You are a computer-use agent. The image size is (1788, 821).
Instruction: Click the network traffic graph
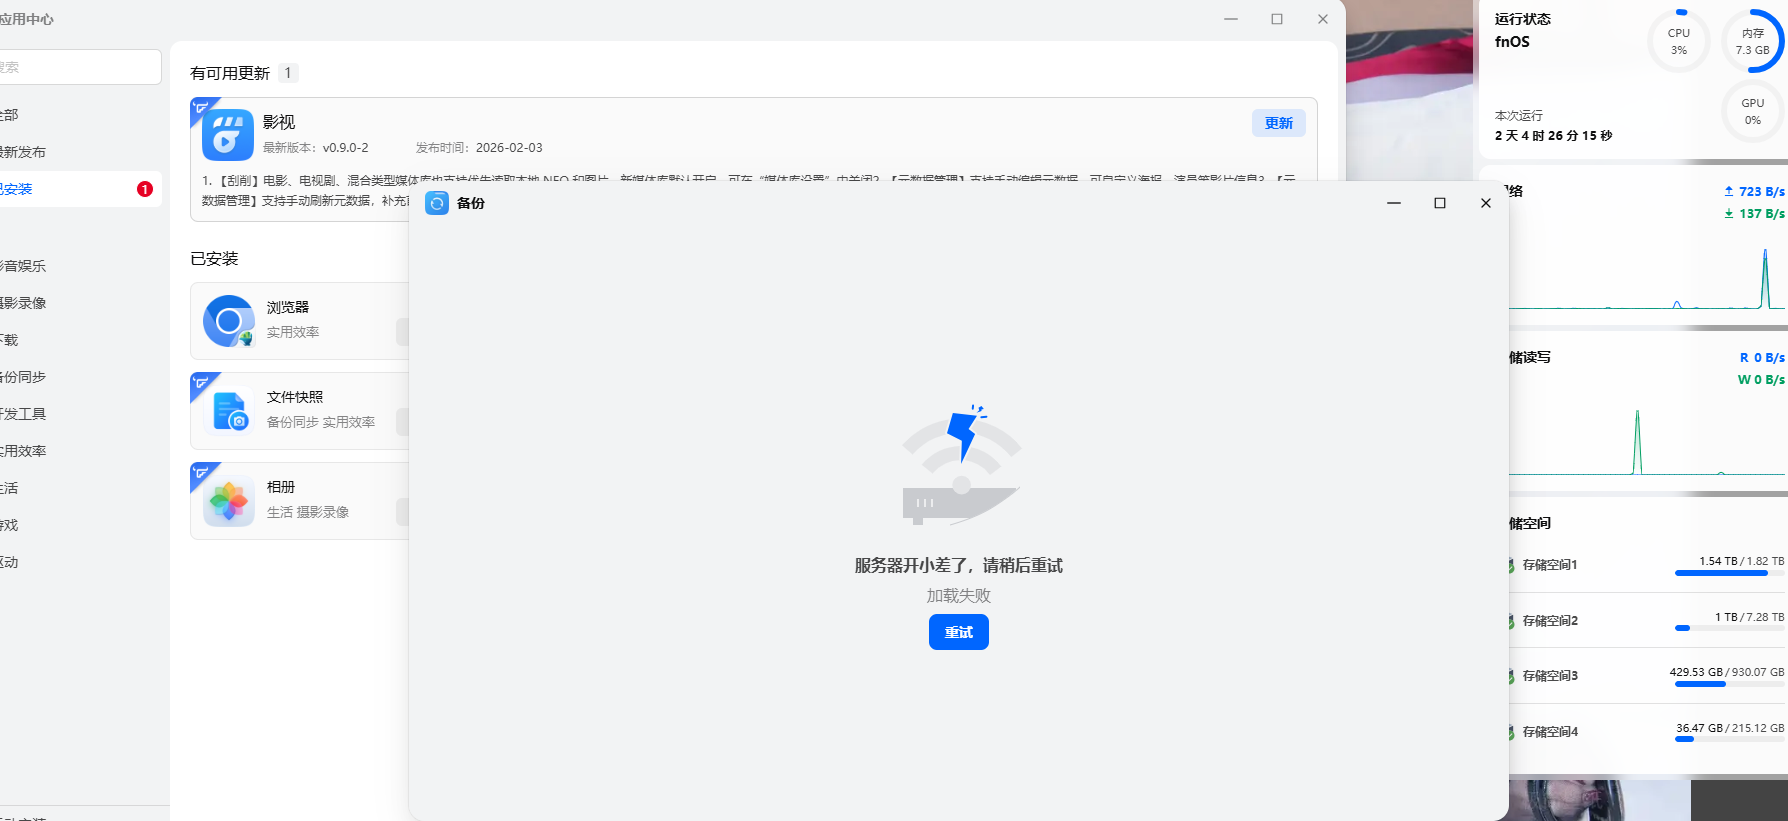(x=1647, y=277)
